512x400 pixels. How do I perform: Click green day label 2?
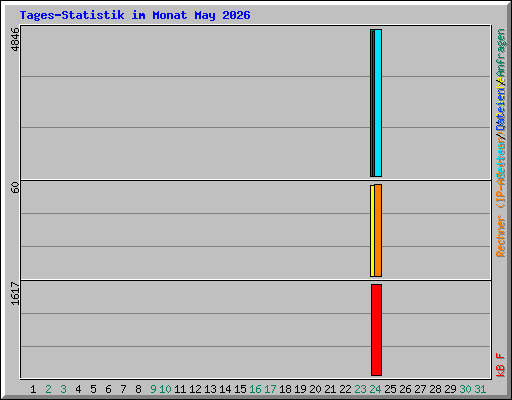coord(48,389)
